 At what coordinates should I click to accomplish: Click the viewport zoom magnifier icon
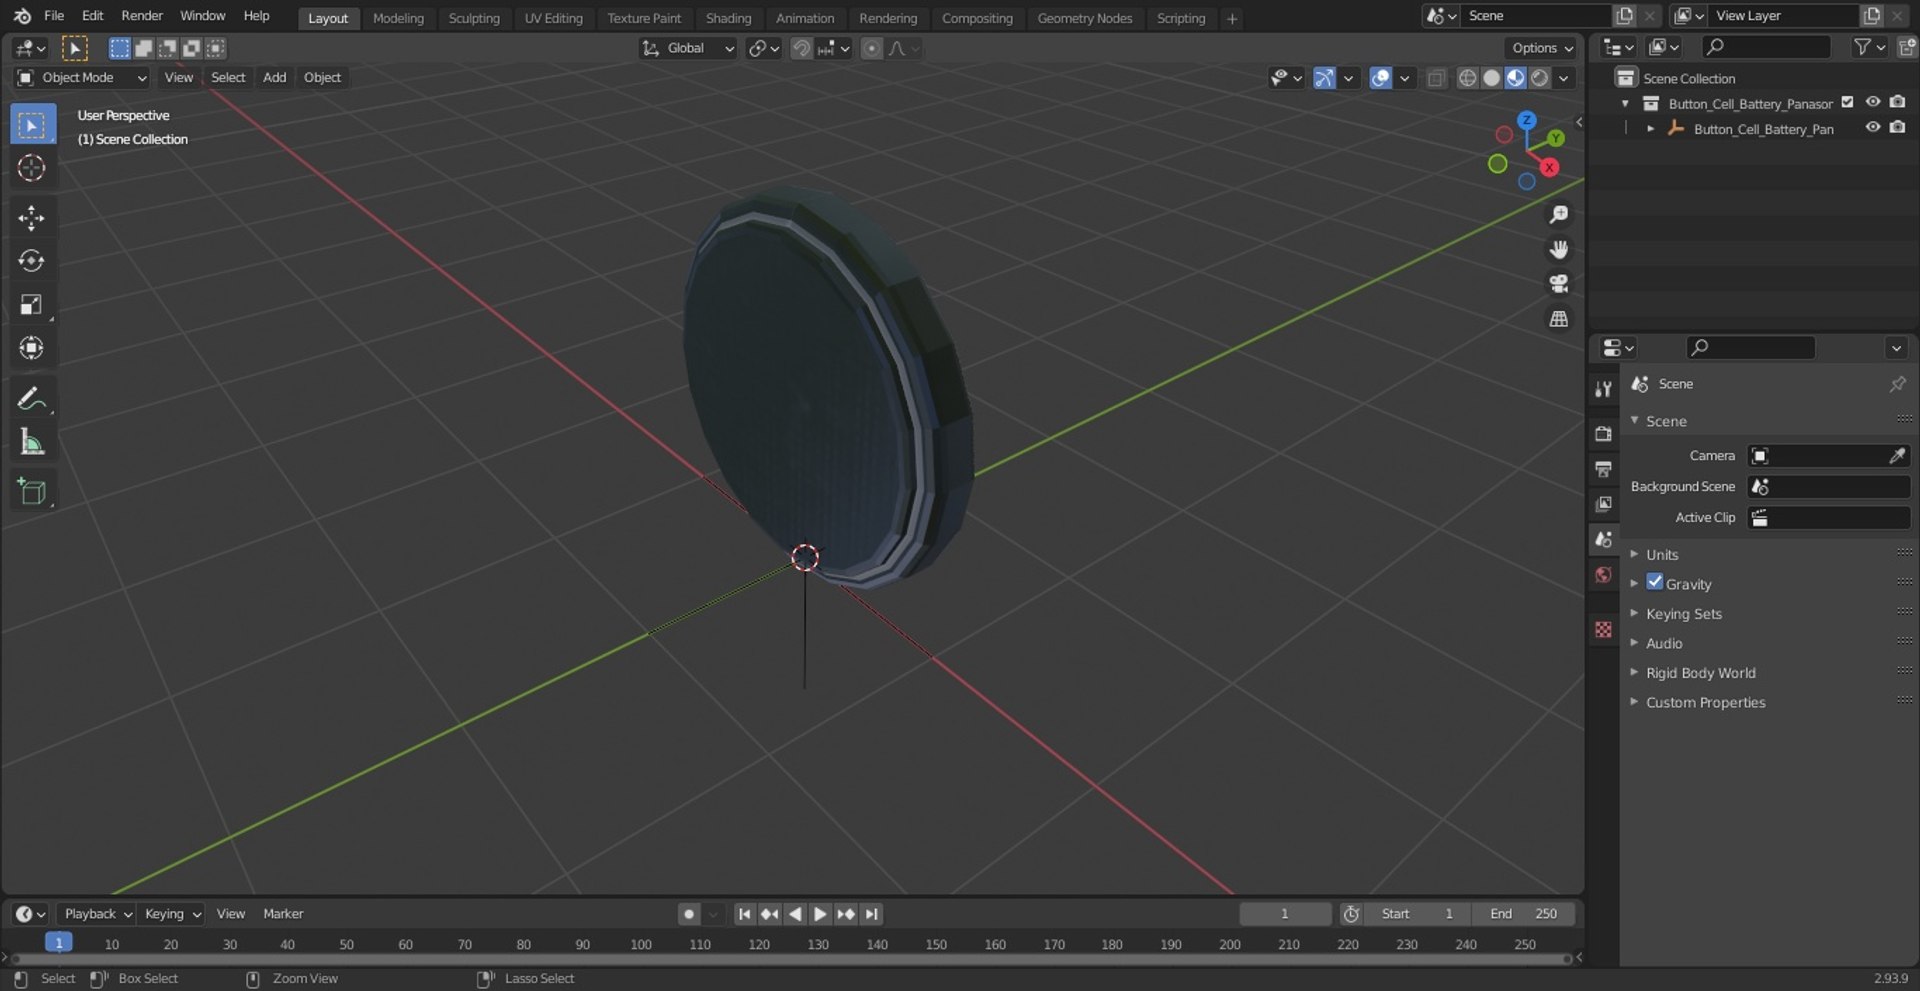click(1558, 215)
